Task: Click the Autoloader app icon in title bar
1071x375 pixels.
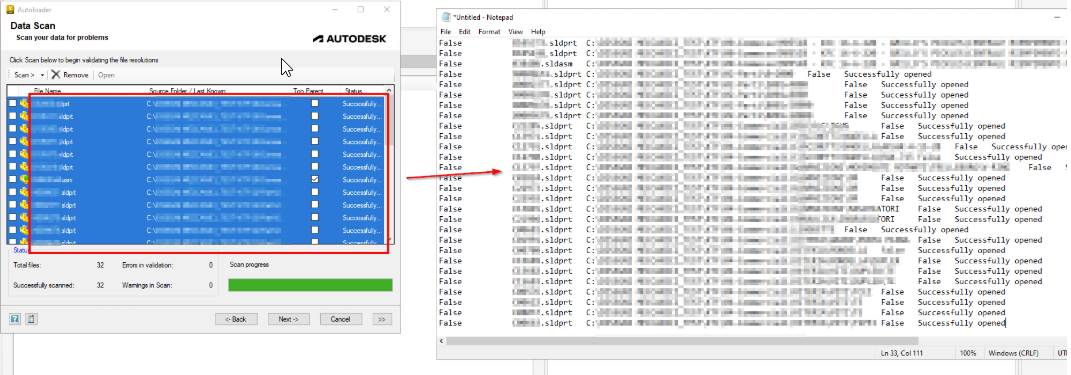Action: [10, 10]
